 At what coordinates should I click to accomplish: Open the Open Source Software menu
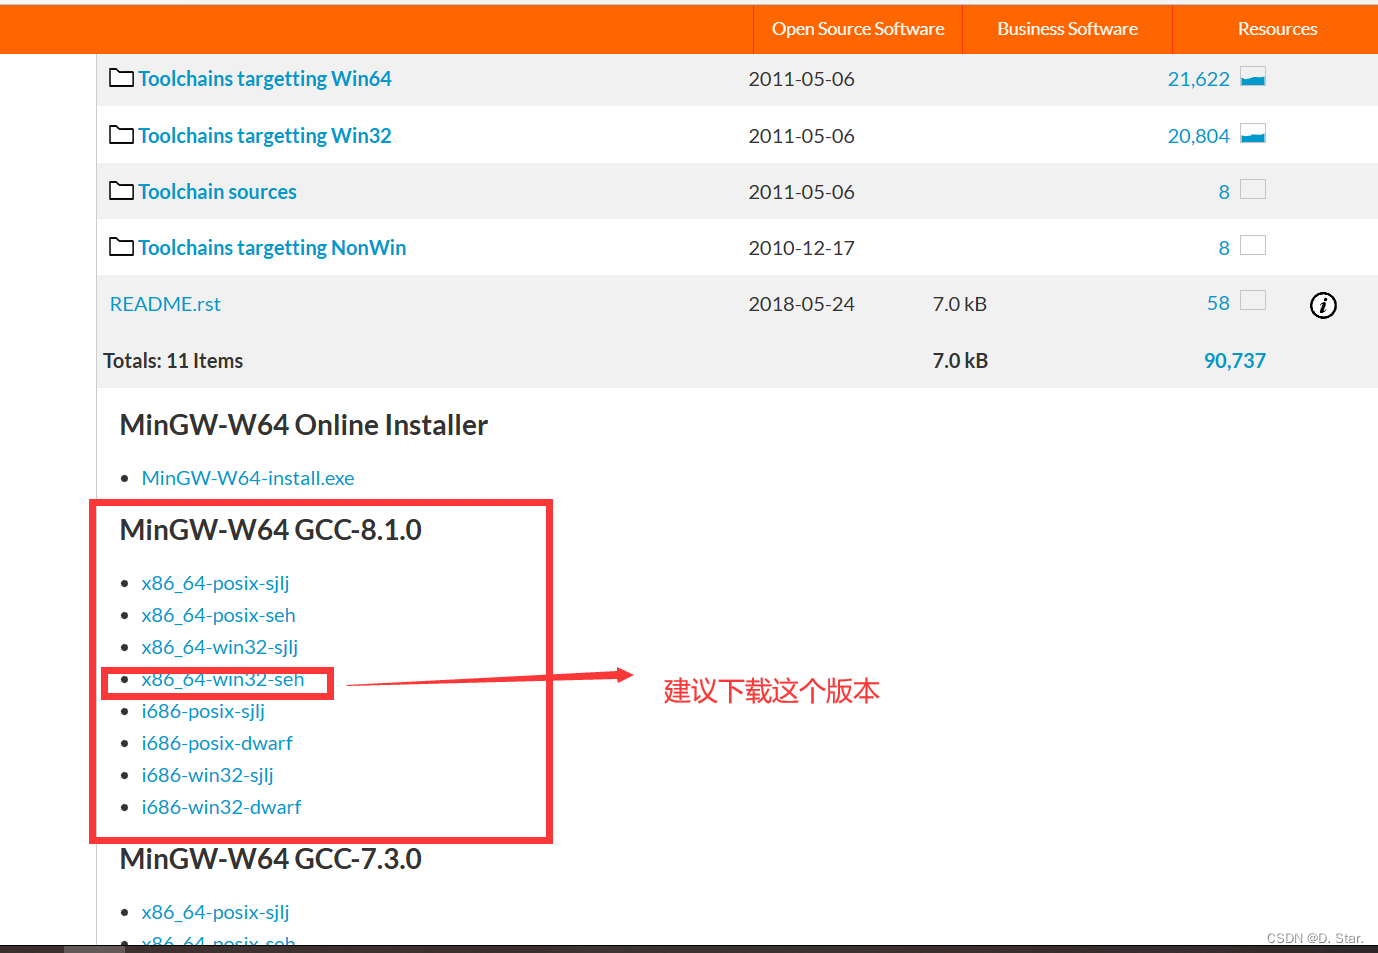pyautogui.click(x=858, y=29)
